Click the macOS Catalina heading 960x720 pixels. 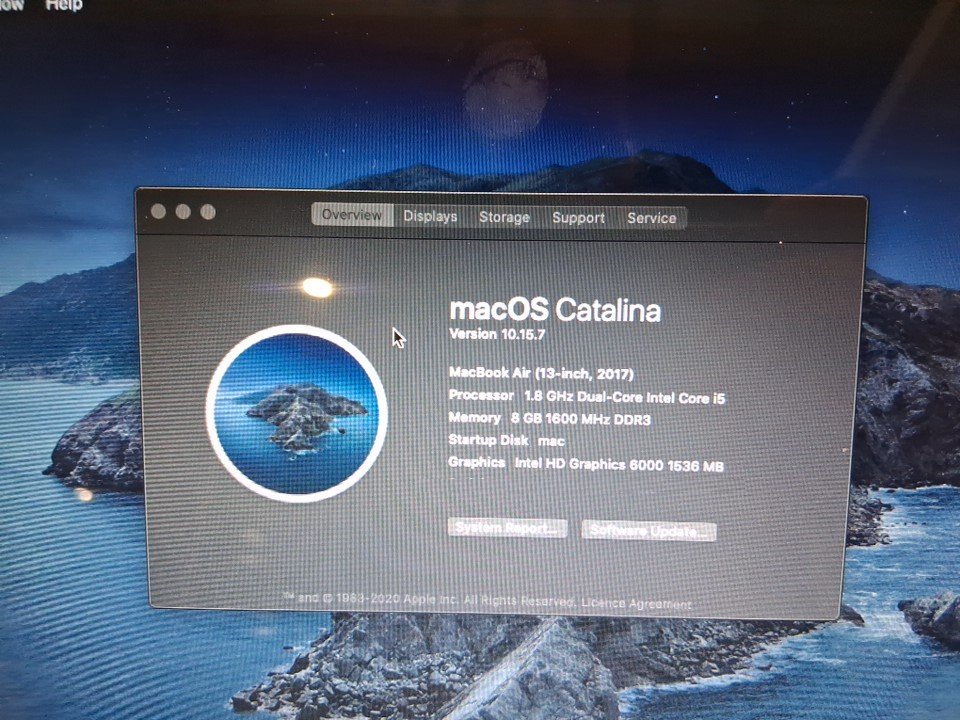pos(555,309)
